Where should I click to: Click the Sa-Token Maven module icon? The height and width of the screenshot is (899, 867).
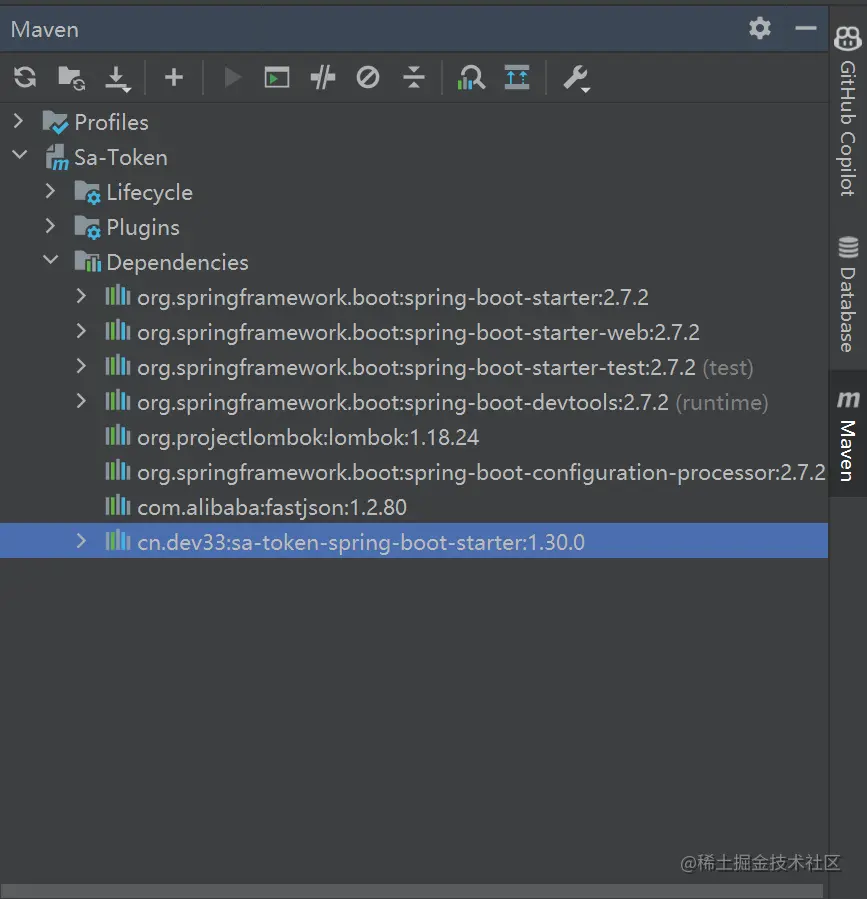(56, 157)
